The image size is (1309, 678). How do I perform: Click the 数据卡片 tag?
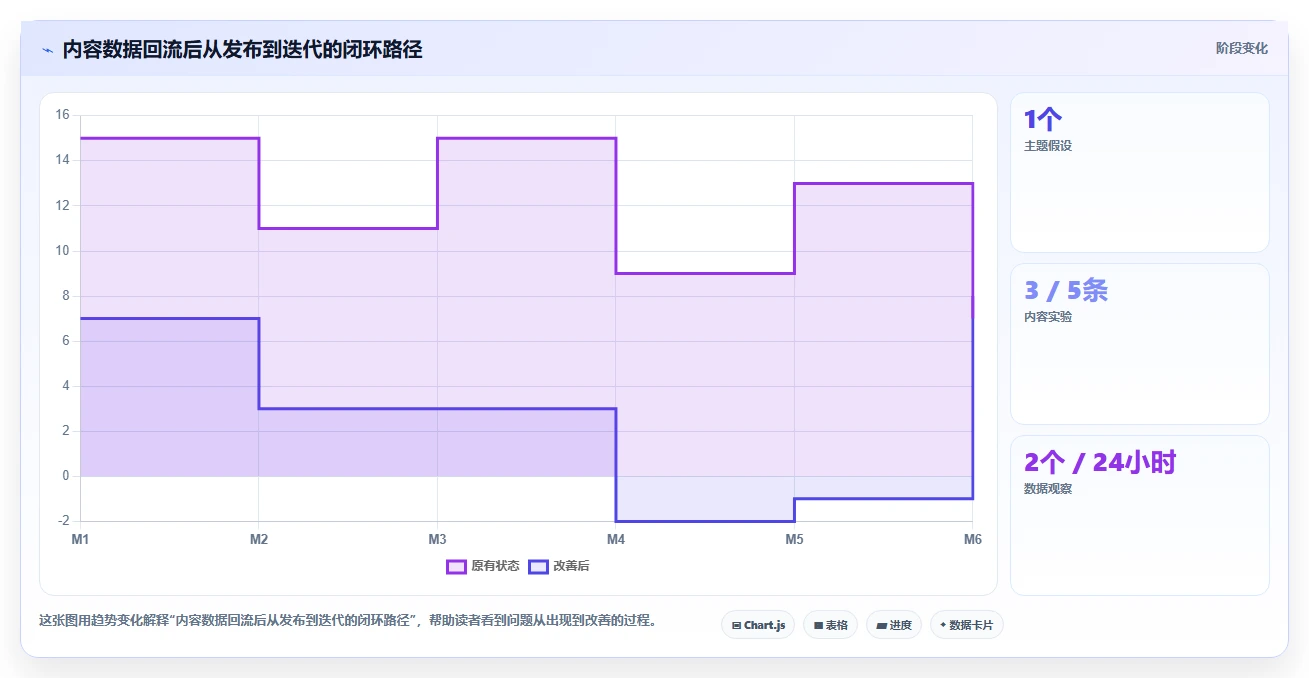[966, 625]
